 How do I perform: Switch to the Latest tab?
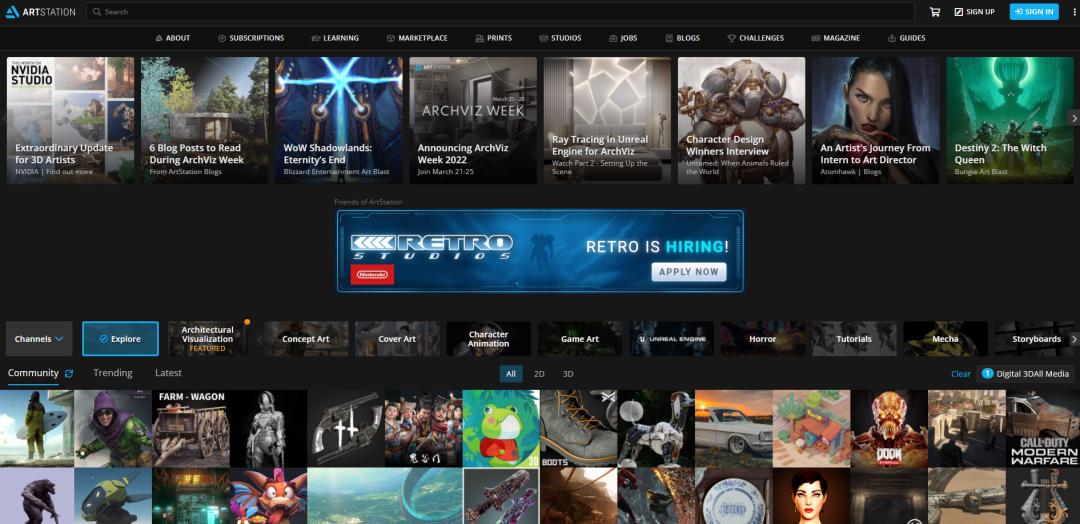pos(168,373)
